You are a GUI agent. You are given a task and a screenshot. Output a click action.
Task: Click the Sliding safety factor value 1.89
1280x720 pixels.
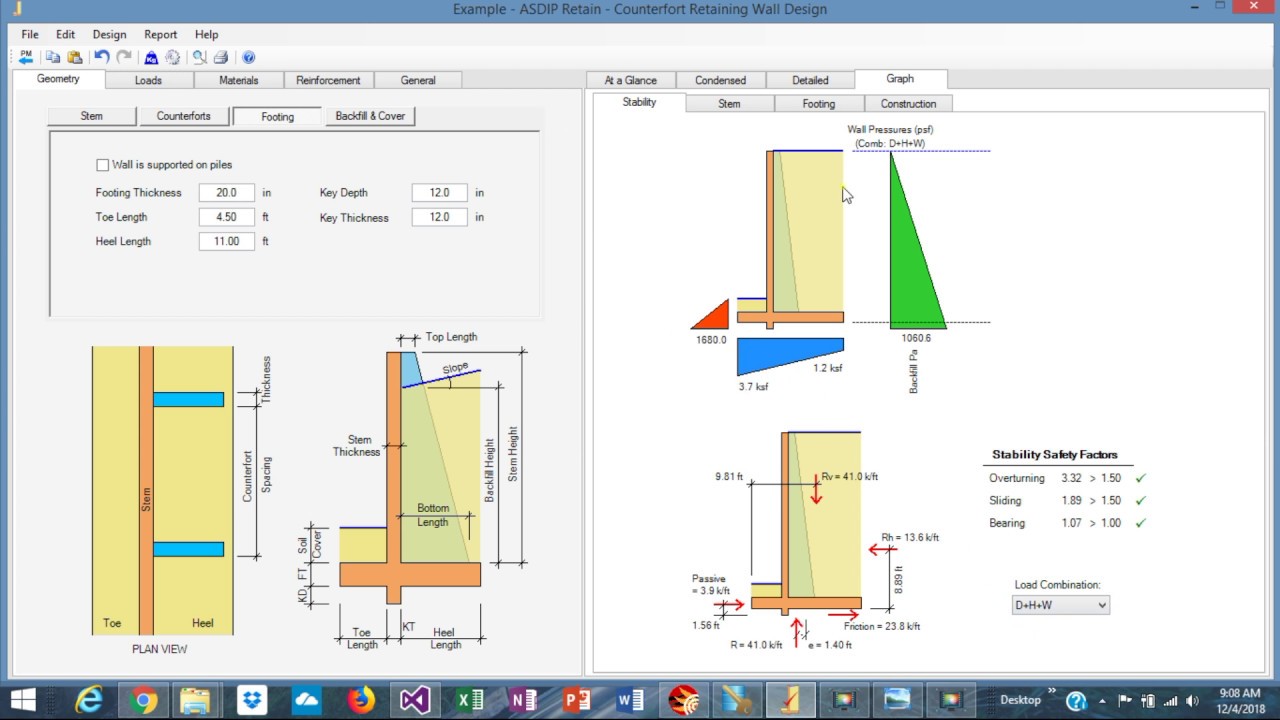(x=1071, y=501)
